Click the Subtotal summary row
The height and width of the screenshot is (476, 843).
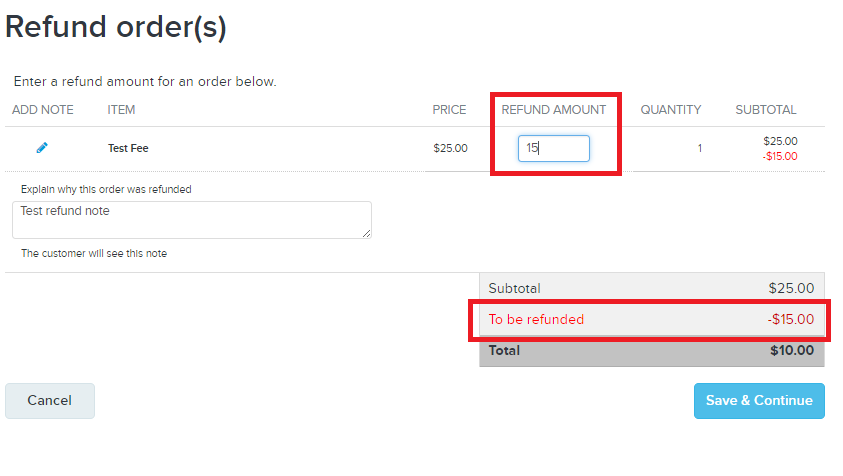[x=652, y=288]
